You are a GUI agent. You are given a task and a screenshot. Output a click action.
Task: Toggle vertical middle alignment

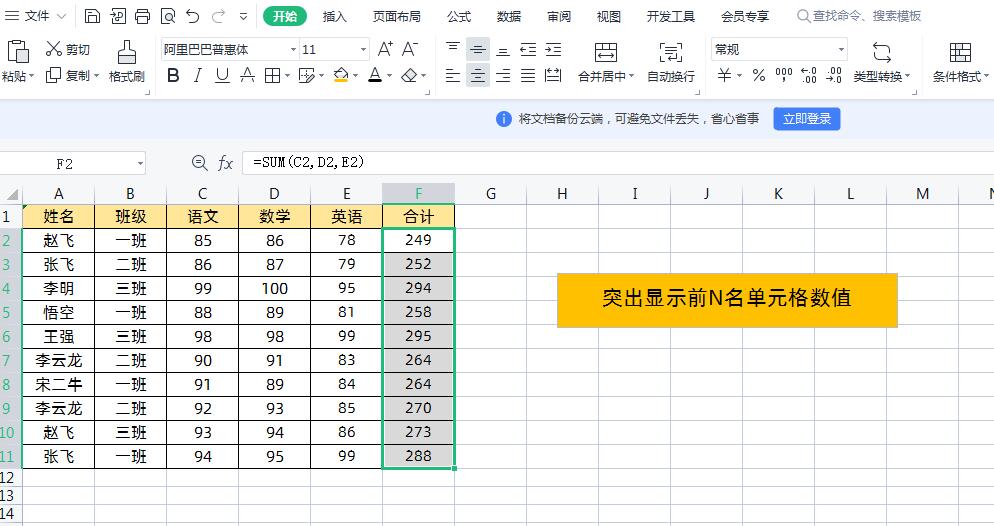tap(478, 49)
